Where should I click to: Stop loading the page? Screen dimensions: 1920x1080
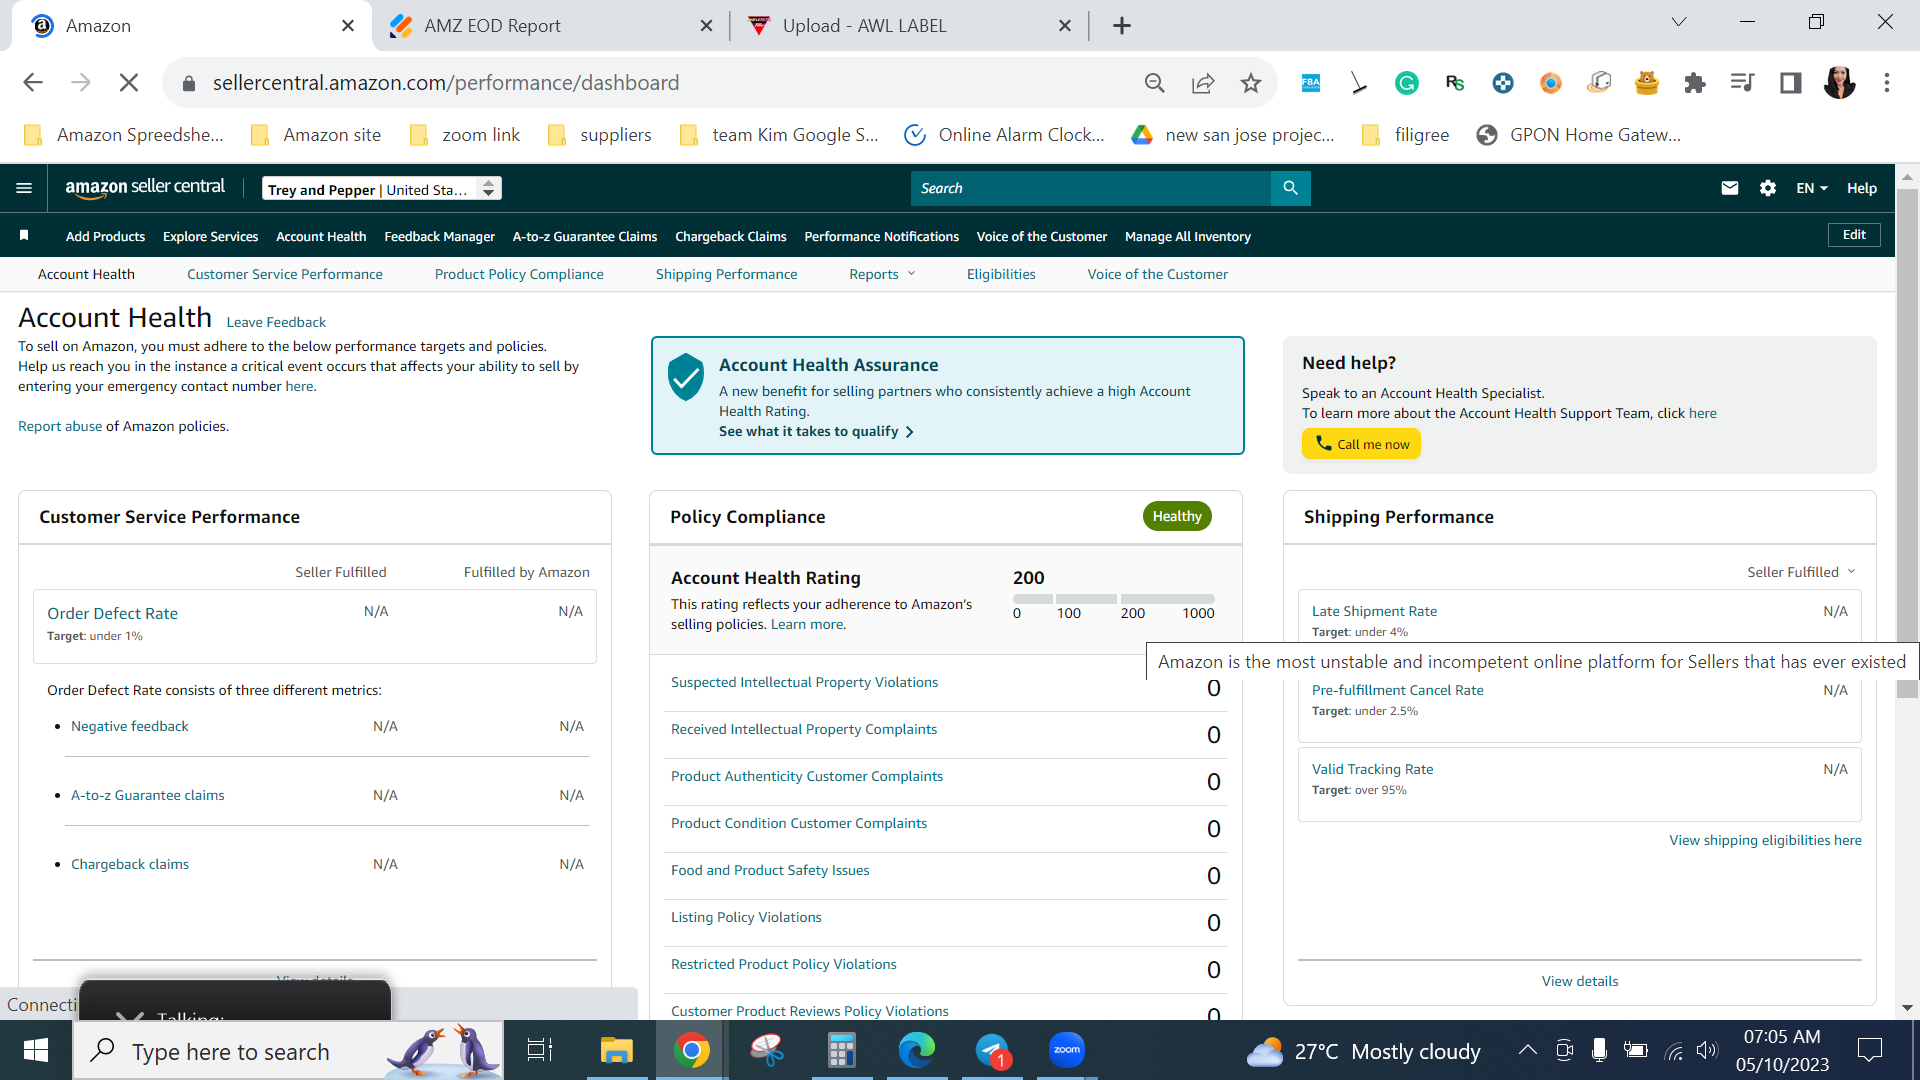click(129, 83)
